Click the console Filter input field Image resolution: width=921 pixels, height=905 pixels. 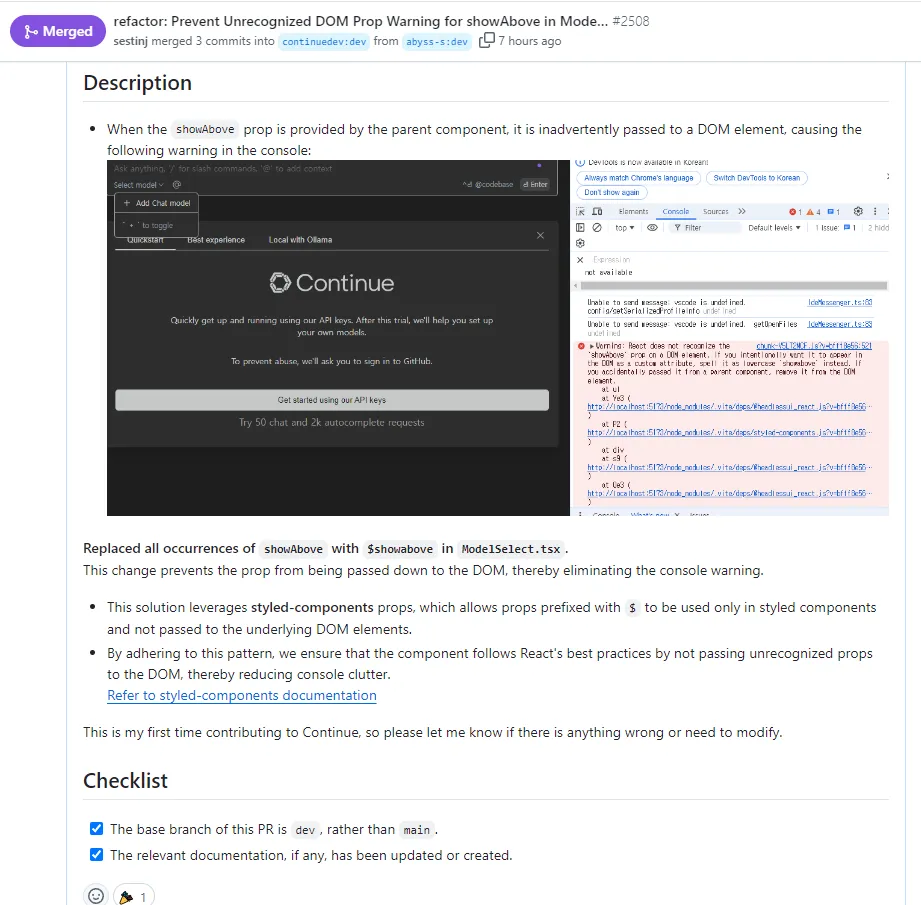point(704,228)
